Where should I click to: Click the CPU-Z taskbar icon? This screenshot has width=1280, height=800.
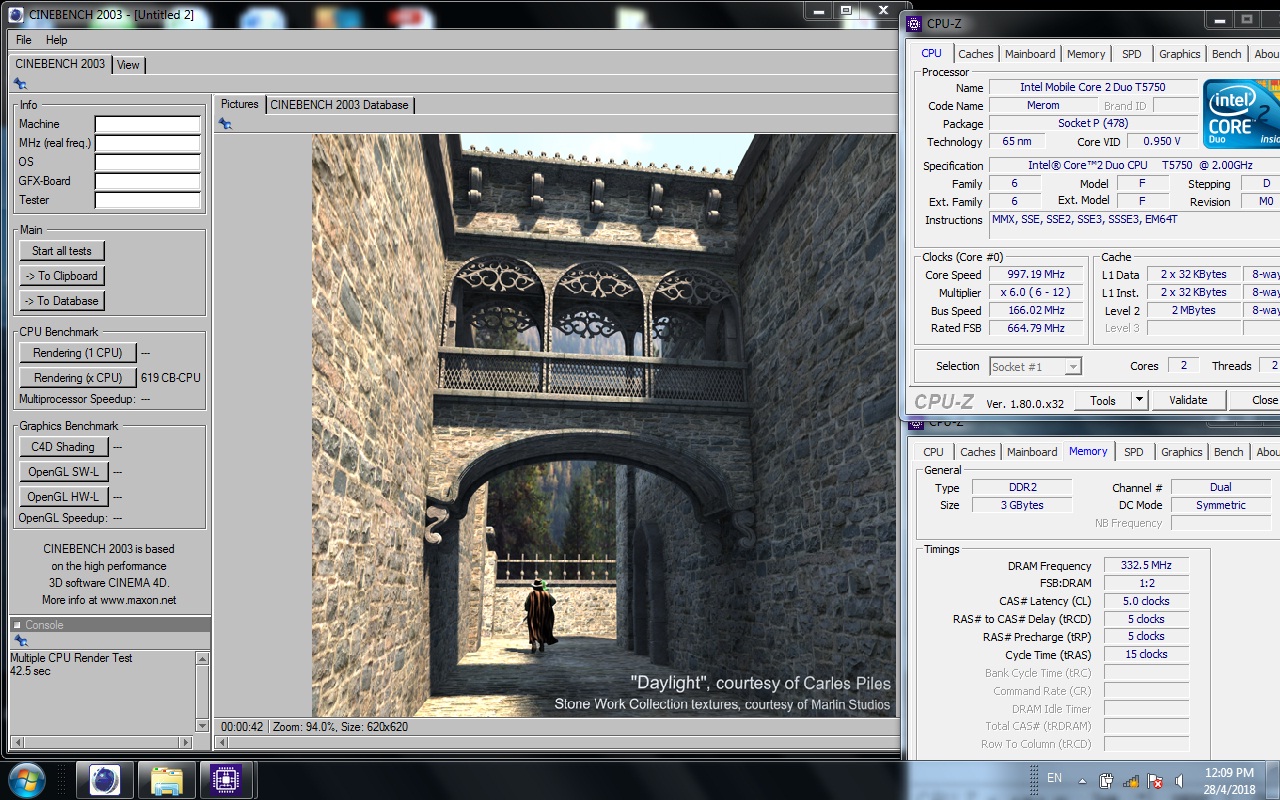tap(226, 780)
